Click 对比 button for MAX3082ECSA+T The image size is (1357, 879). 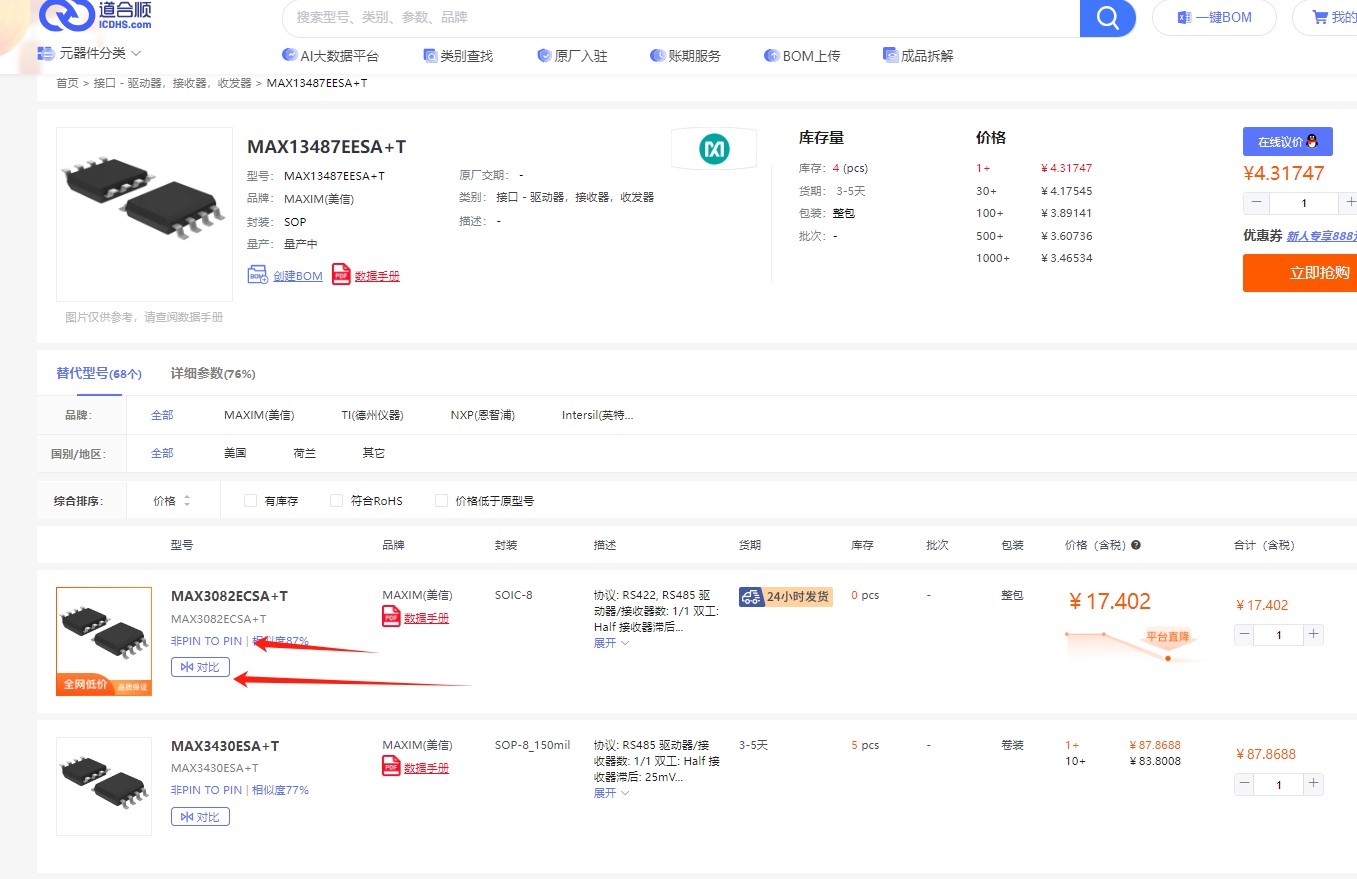point(200,667)
